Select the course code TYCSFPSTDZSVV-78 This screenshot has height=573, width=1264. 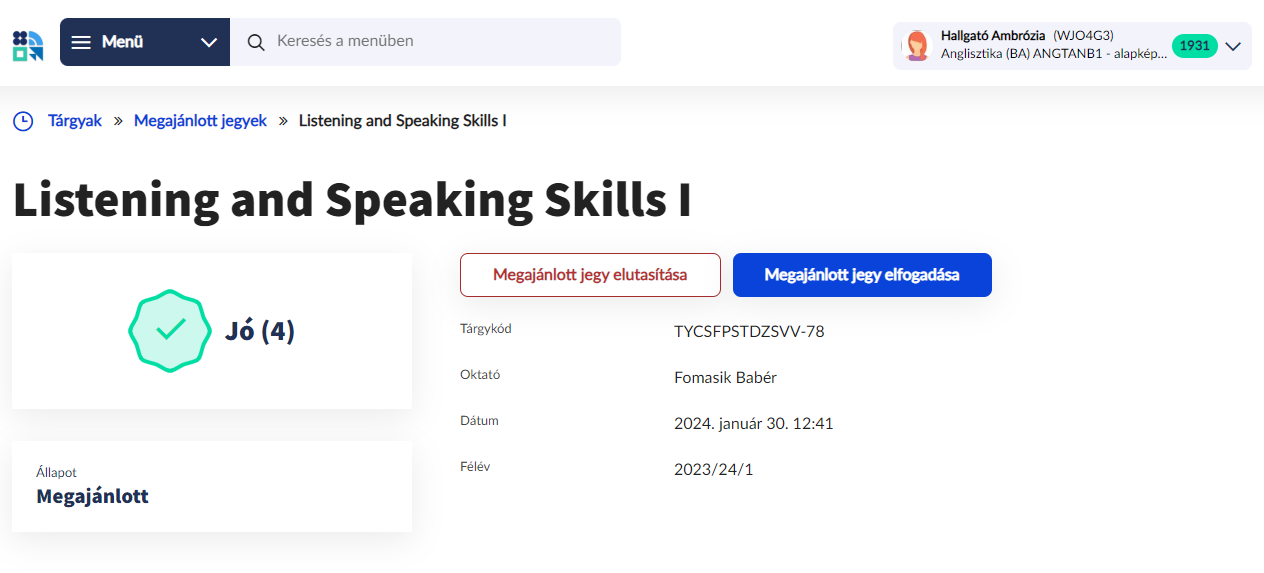pos(749,332)
